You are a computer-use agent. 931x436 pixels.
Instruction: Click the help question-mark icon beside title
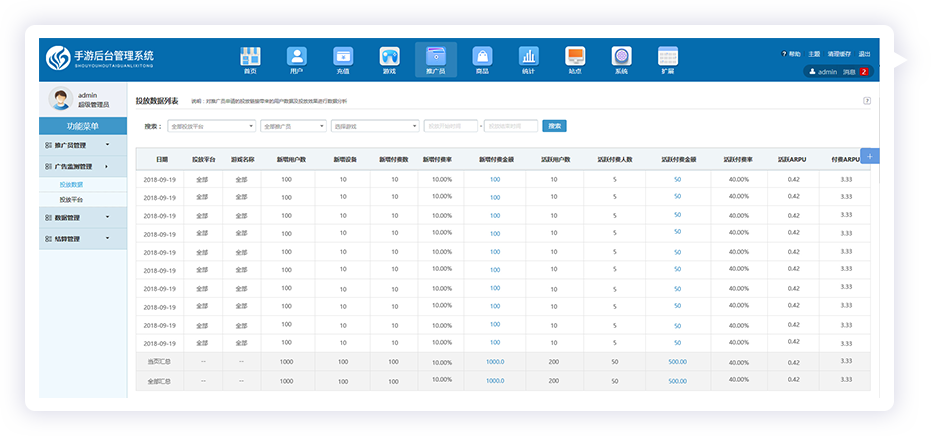pos(867,101)
